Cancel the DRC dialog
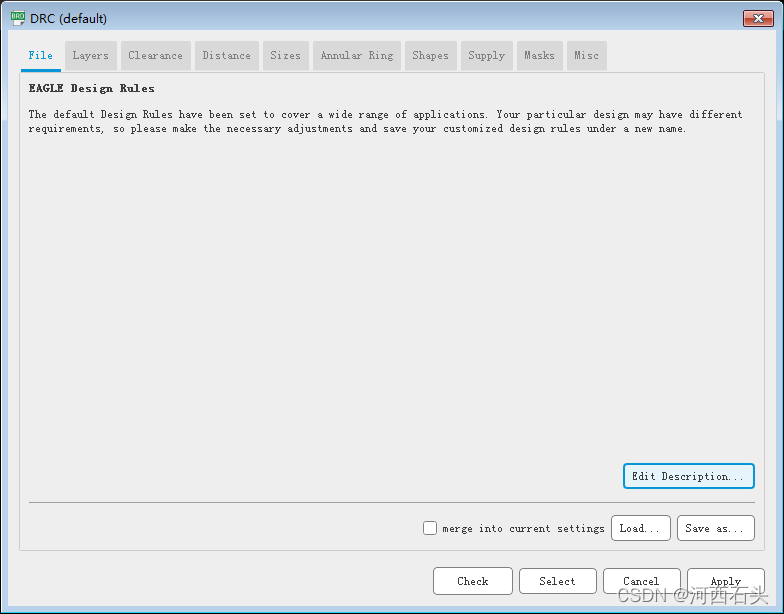This screenshot has height=614, width=784. coord(641,581)
